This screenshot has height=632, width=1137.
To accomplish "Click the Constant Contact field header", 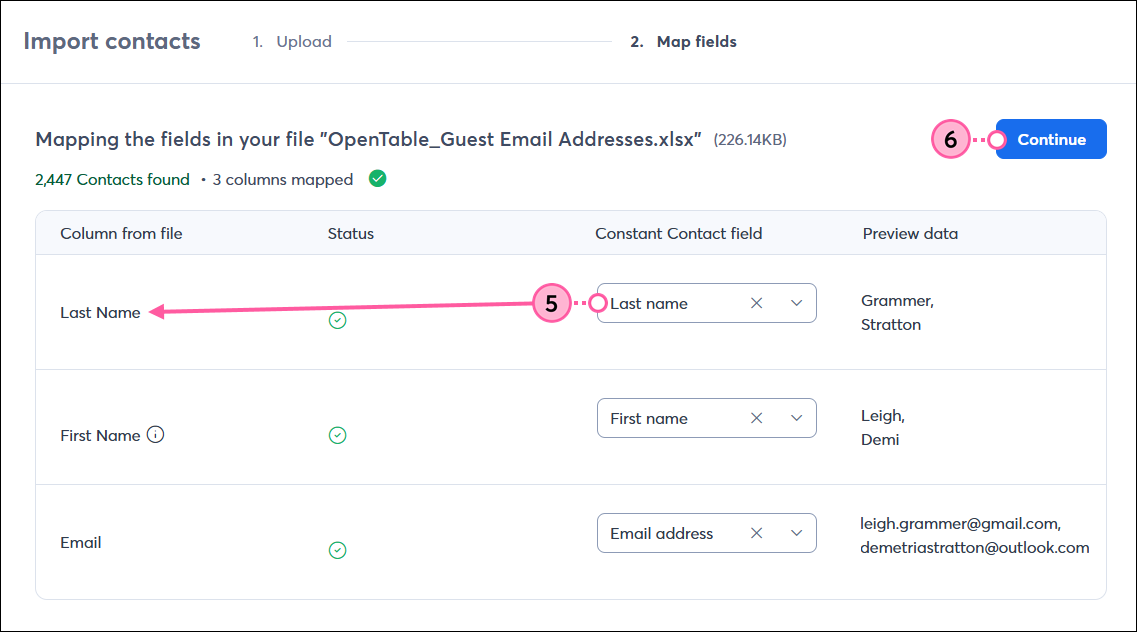I will point(679,233).
